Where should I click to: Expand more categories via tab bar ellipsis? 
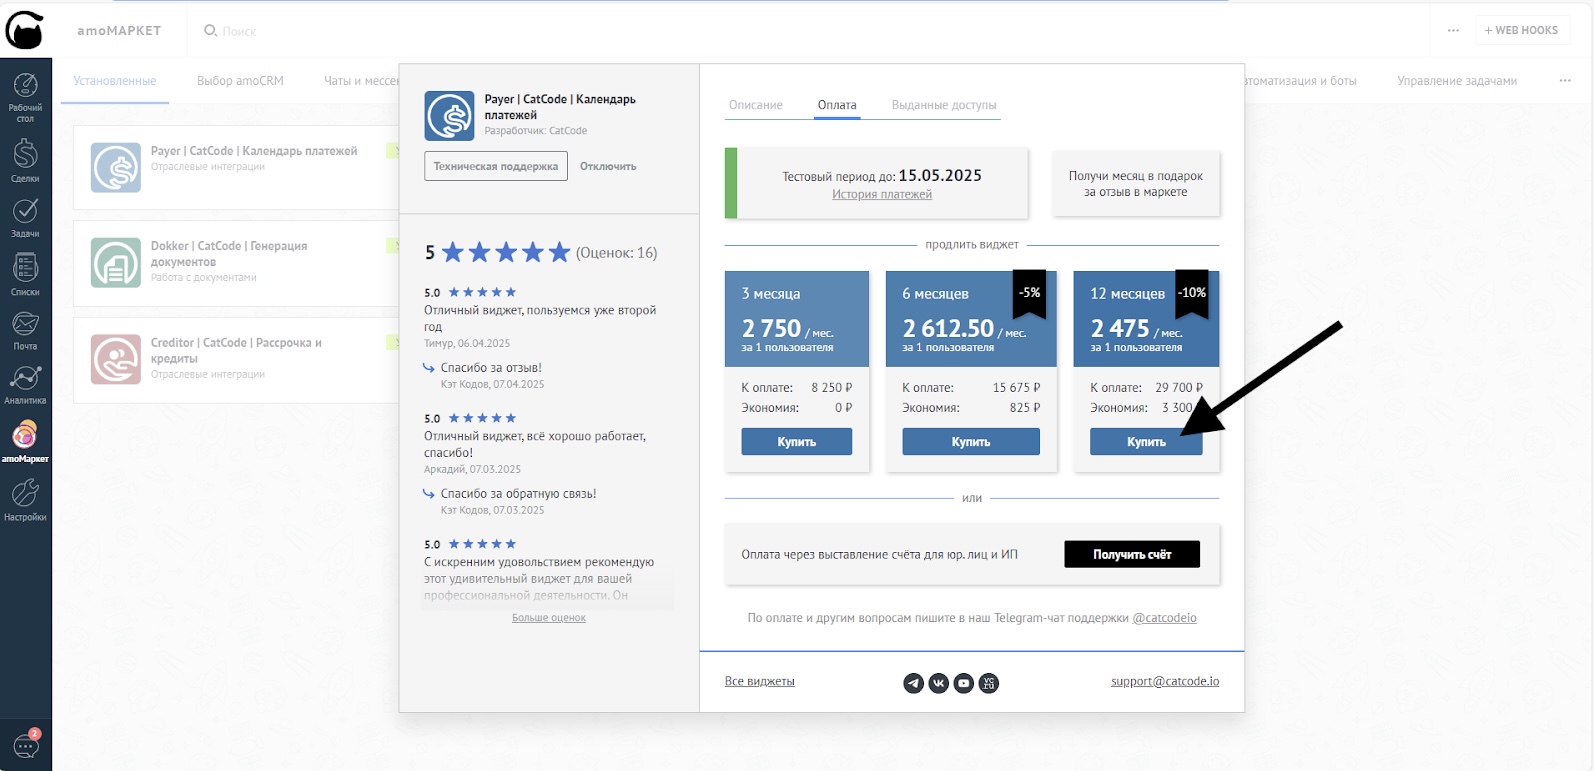[1565, 81]
